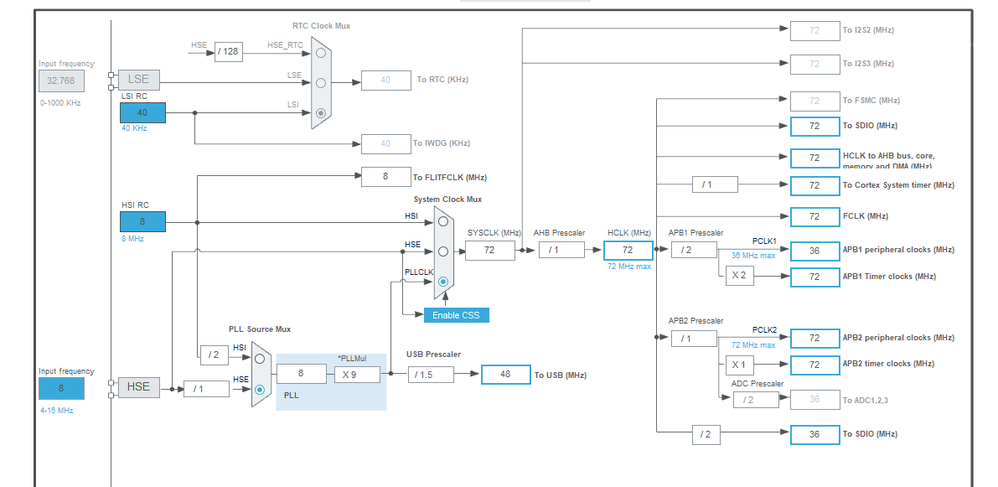Viewport: 998px width, 487px height.
Task: Click the To RTC (KHz) 40 field
Action: click(386, 80)
